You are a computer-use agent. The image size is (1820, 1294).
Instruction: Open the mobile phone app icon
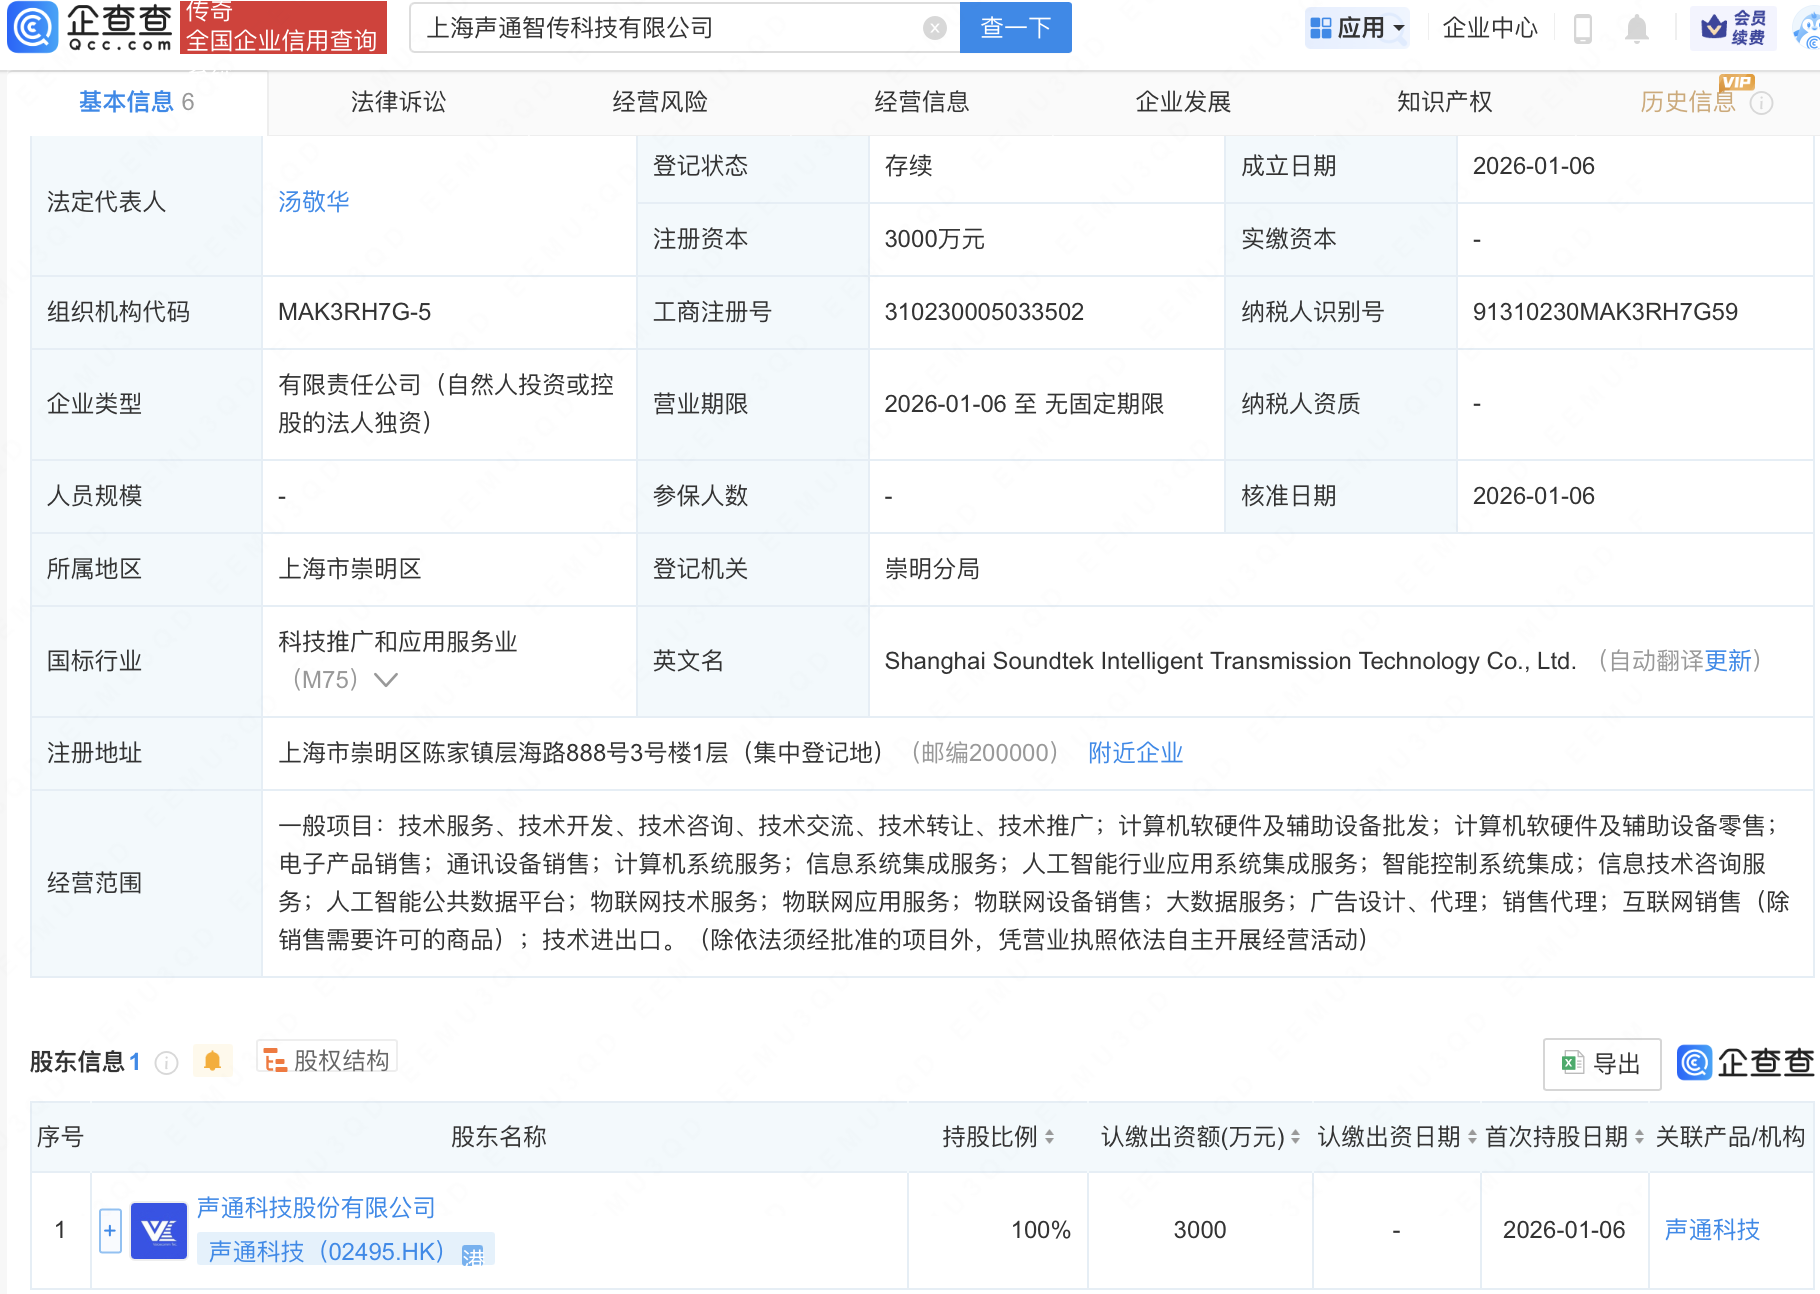click(1582, 28)
